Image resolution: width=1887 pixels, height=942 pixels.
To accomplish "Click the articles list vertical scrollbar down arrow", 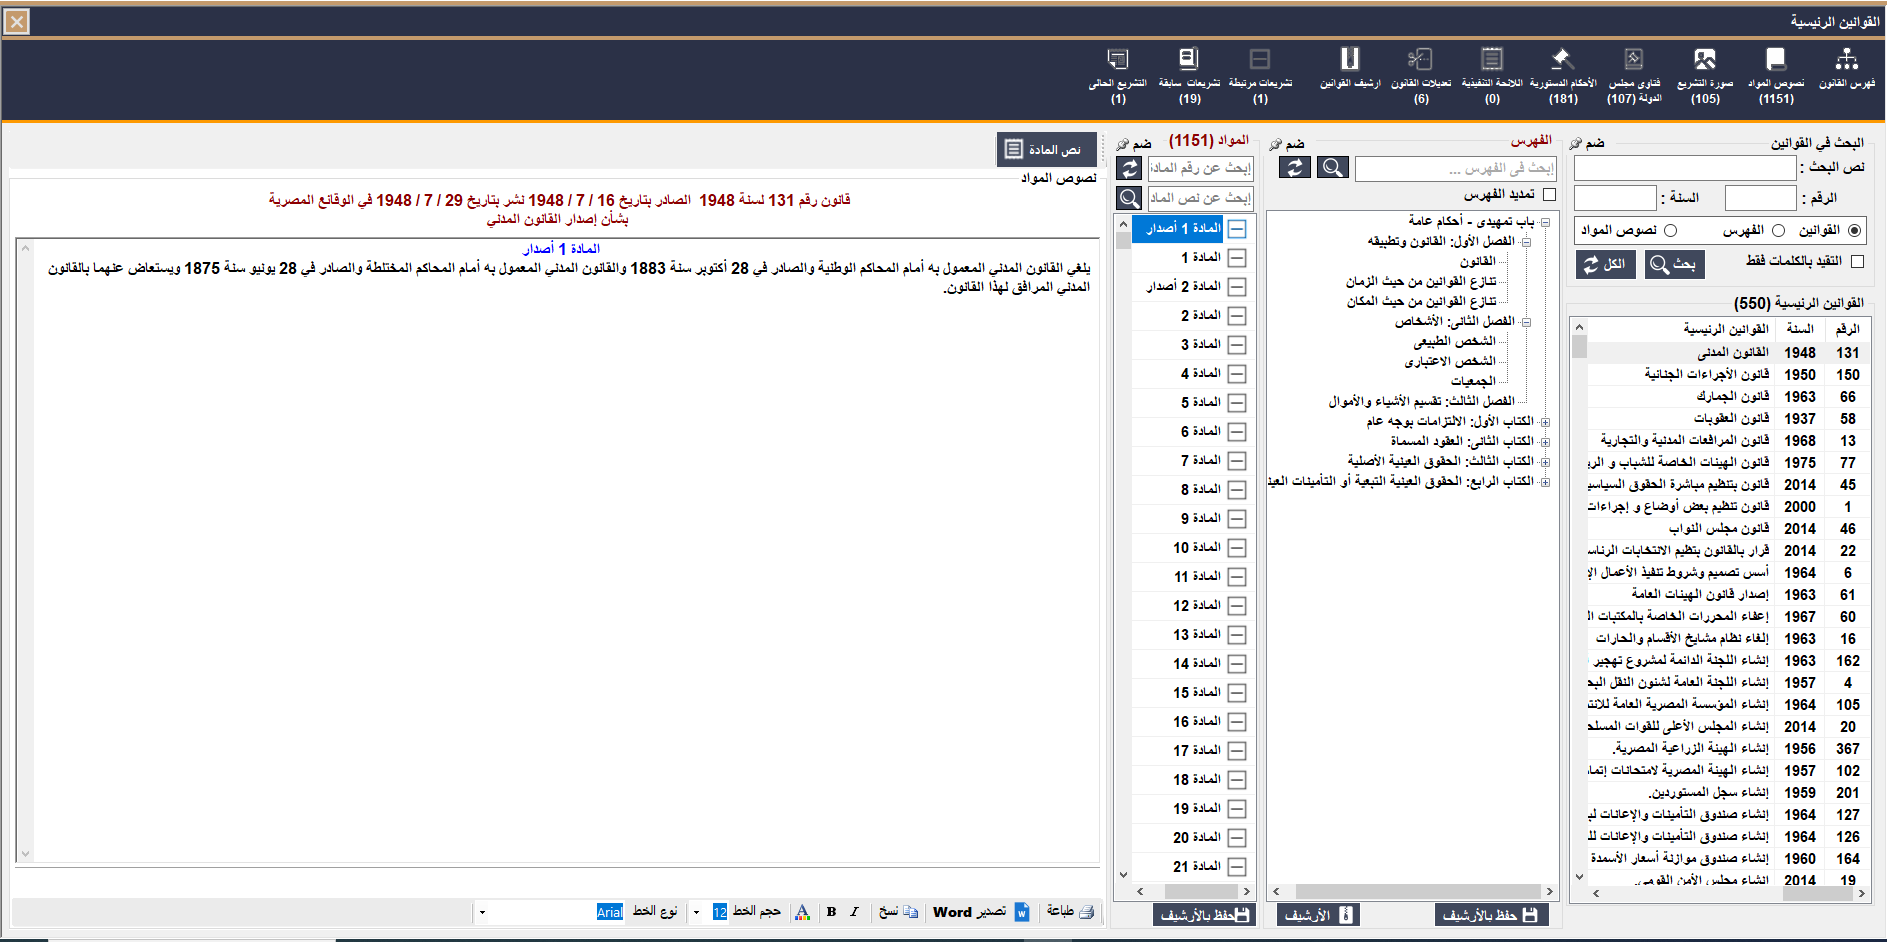I will (1123, 874).
